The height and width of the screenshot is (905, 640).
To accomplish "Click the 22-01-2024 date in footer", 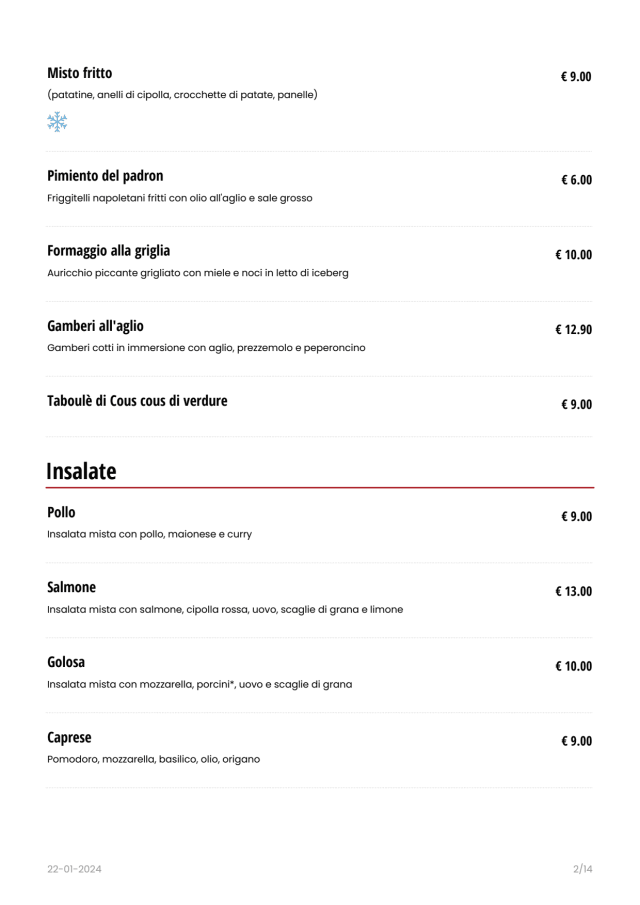I will 74,869.
